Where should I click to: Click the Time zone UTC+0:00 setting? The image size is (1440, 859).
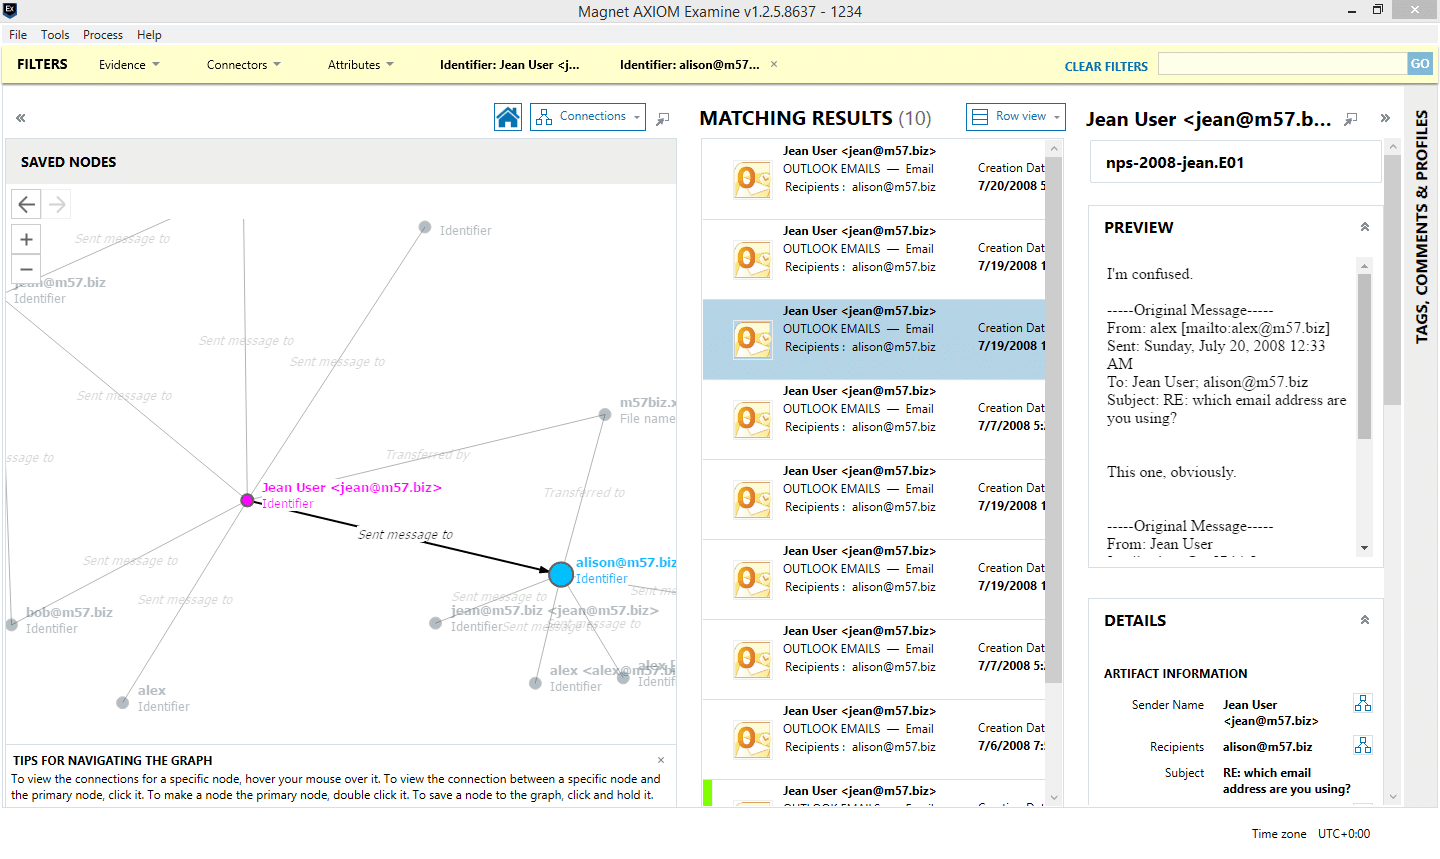tap(1311, 834)
